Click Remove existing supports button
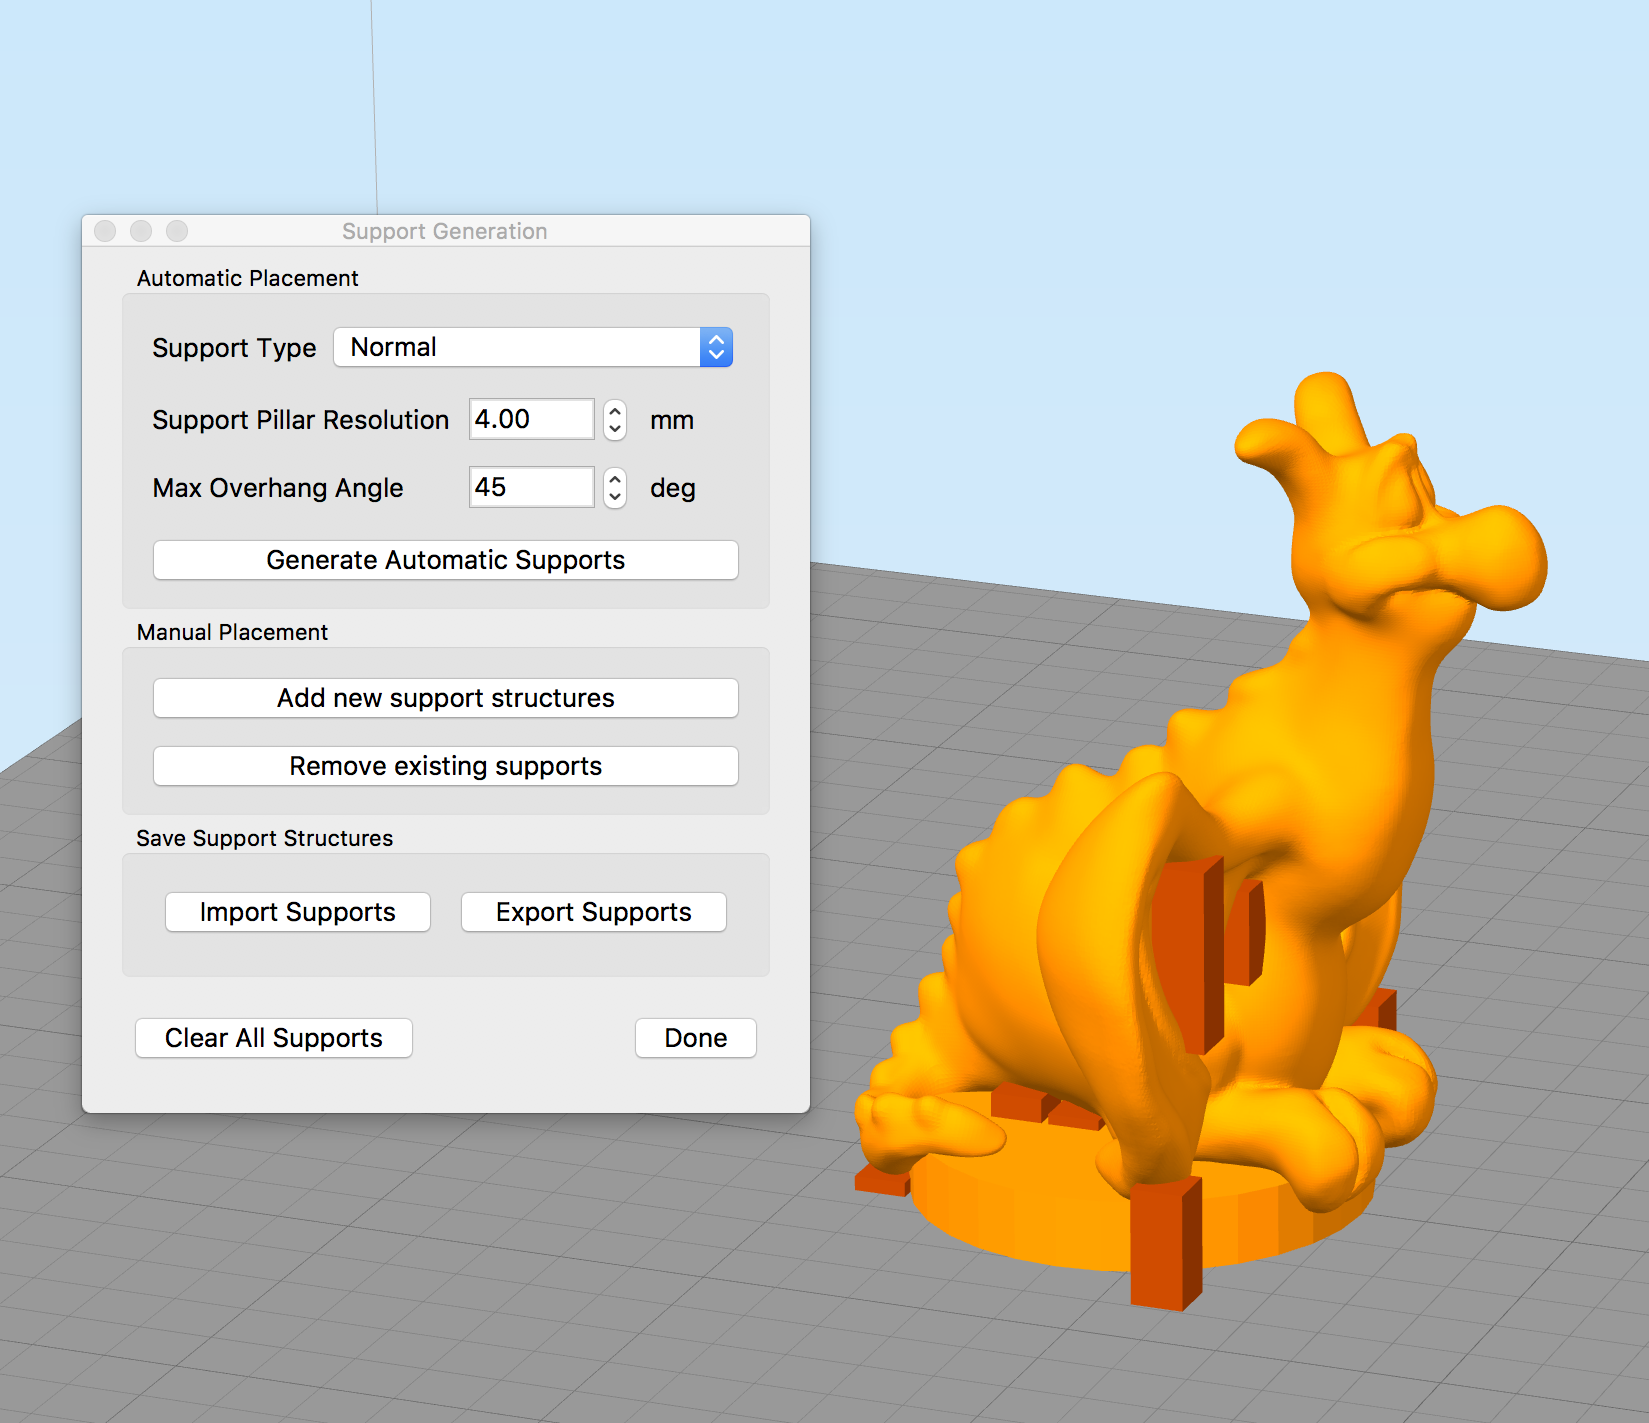This screenshot has height=1423, width=1649. [x=446, y=766]
